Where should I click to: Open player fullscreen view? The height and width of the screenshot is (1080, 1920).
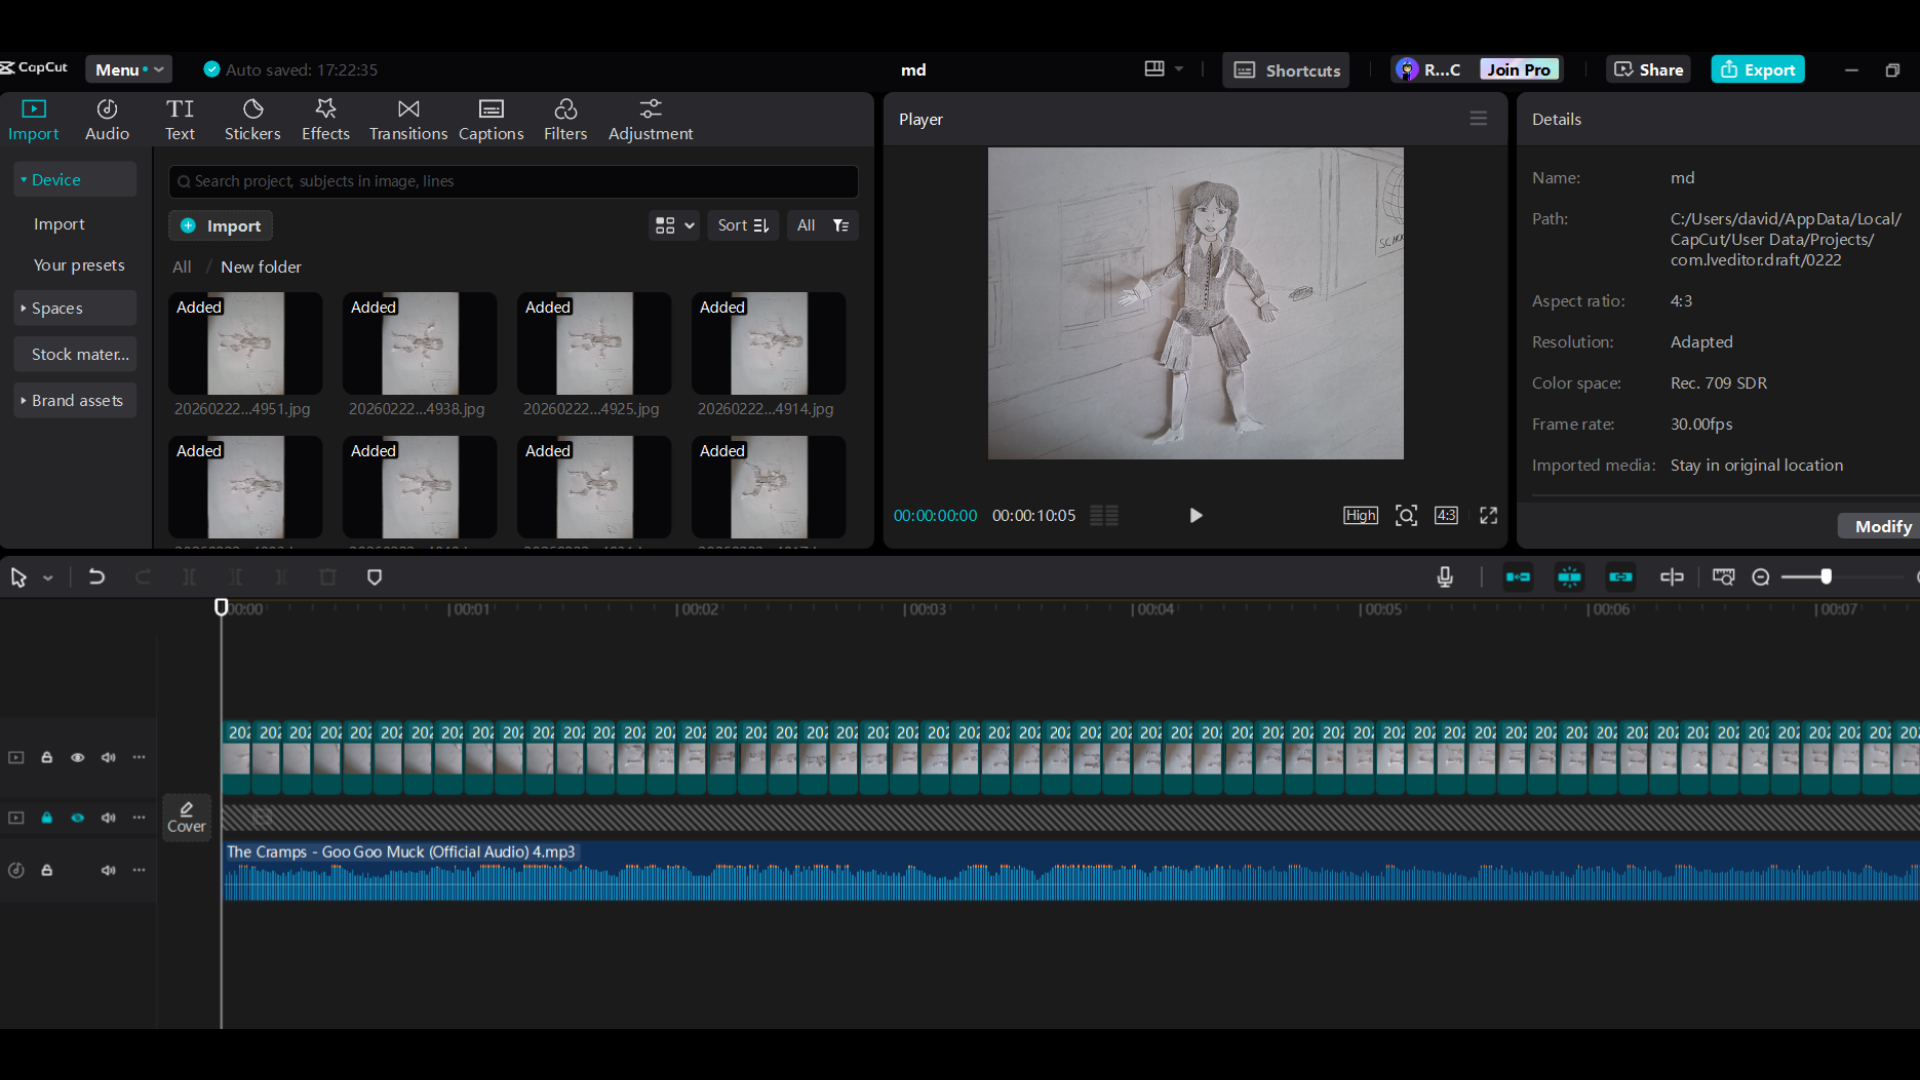(x=1488, y=515)
